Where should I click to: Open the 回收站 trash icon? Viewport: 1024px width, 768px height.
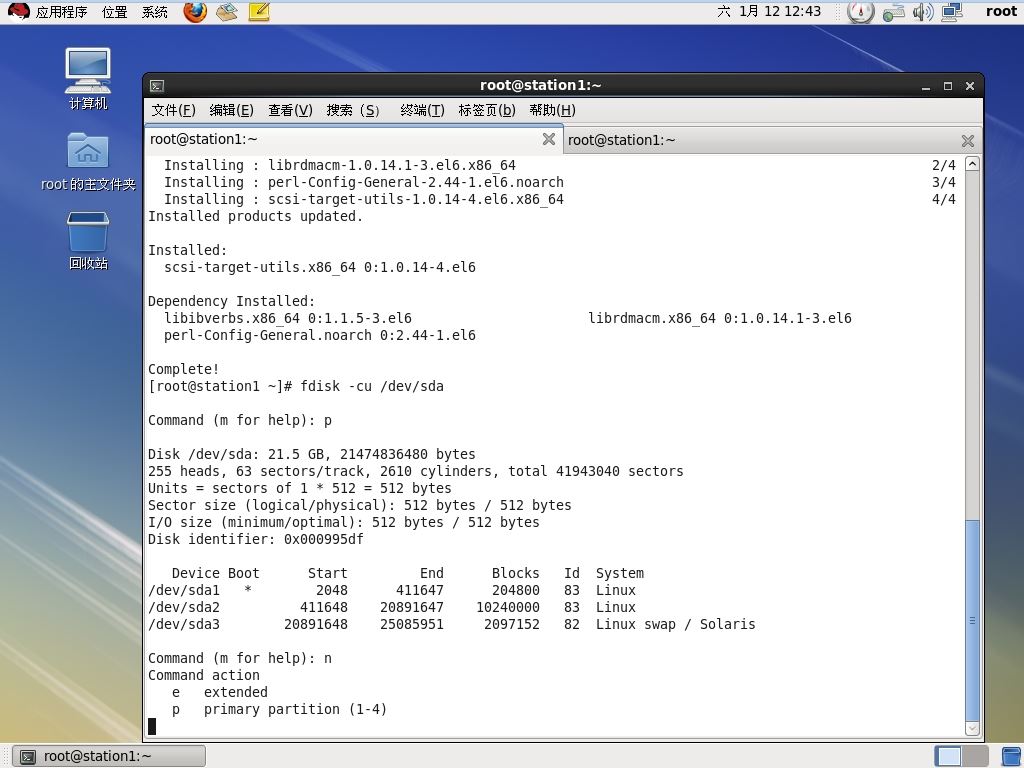coord(88,240)
